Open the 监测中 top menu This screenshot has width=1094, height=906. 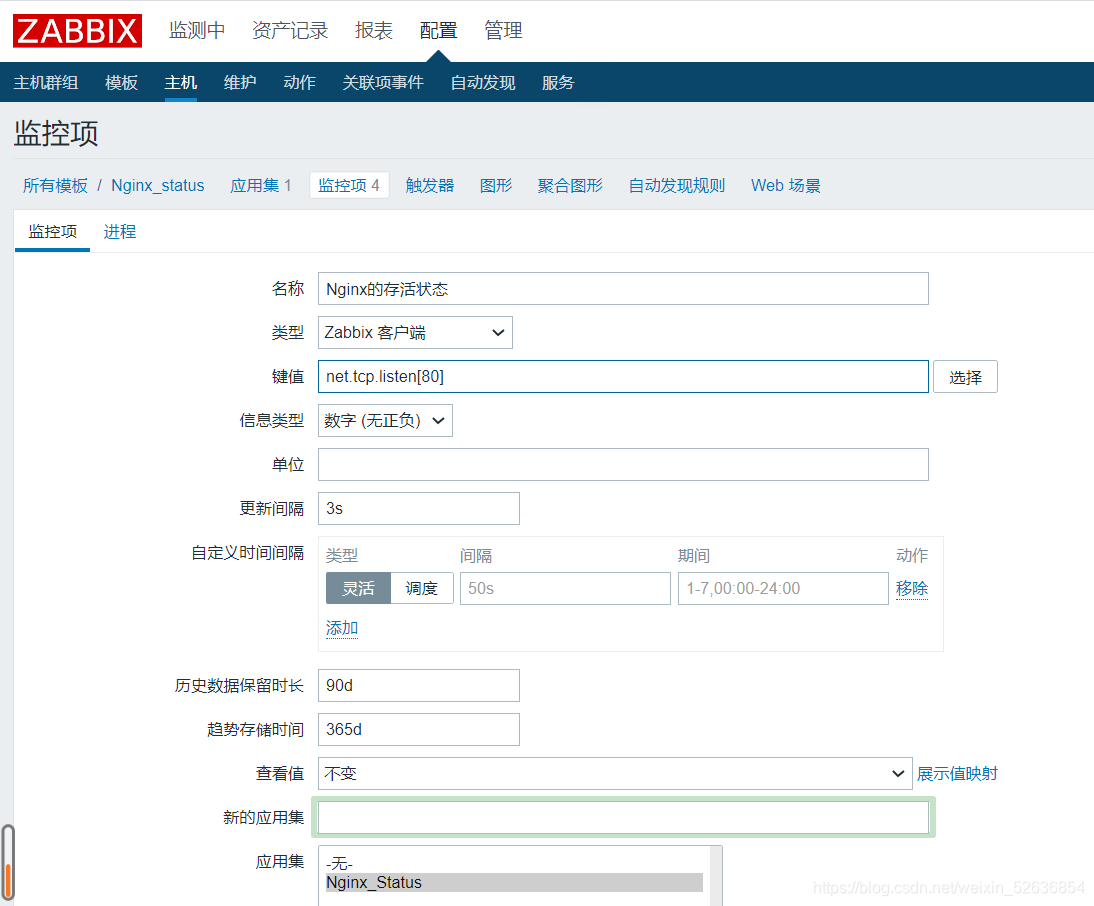(197, 31)
